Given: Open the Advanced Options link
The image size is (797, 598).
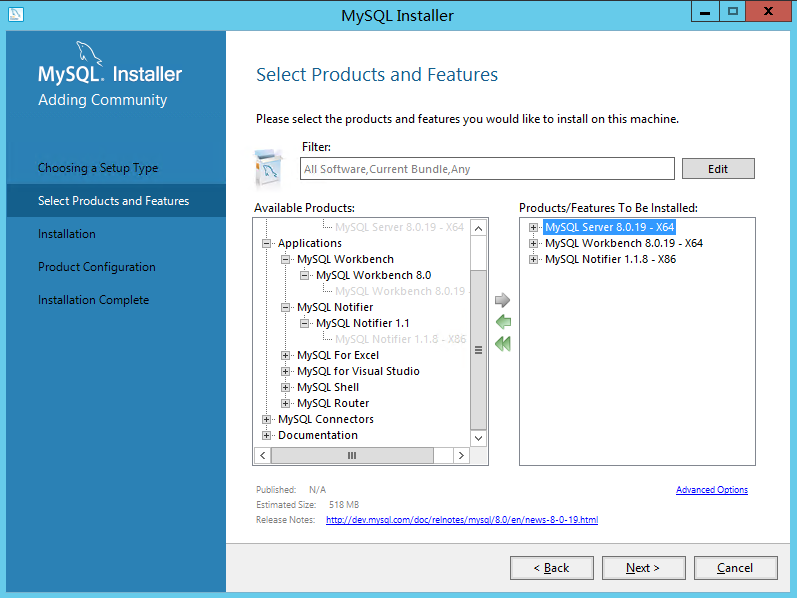Looking at the screenshot, I should (x=712, y=490).
